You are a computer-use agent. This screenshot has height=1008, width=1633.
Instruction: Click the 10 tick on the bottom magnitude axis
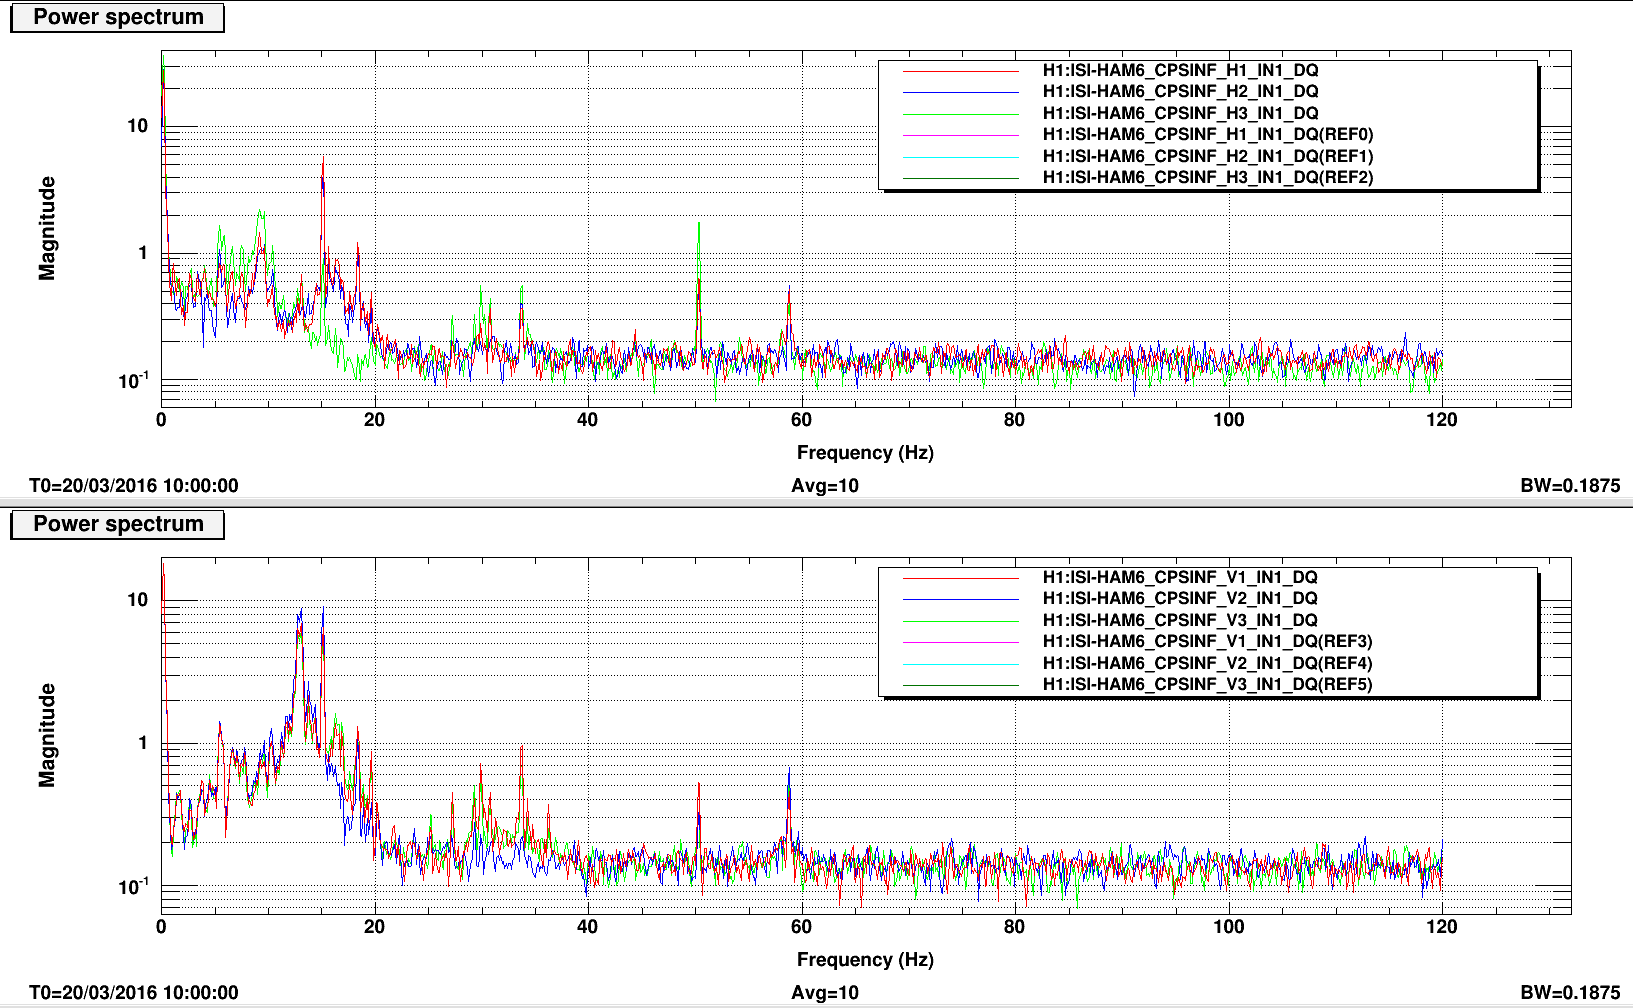pyautogui.click(x=137, y=600)
